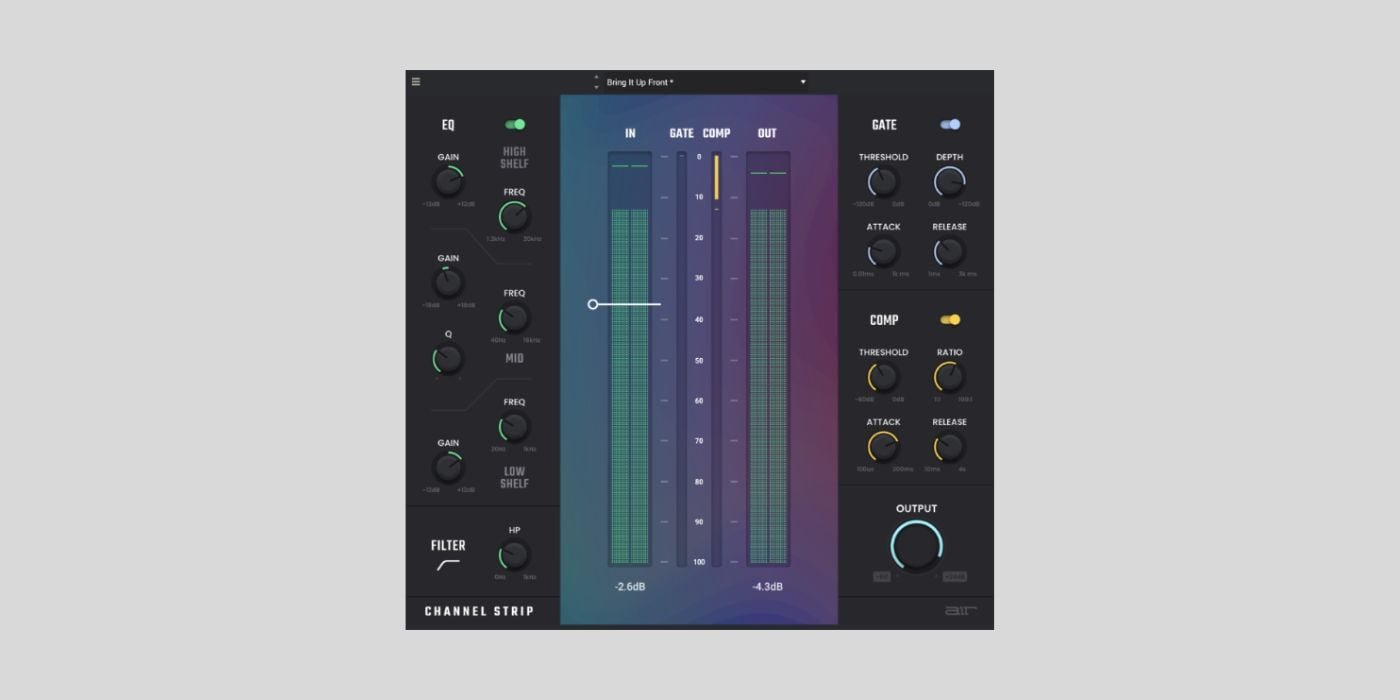The image size is (1400, 700).
Task: Click the Comp RATIO knob
Action: pyautogui.click(x=949, y=378)
